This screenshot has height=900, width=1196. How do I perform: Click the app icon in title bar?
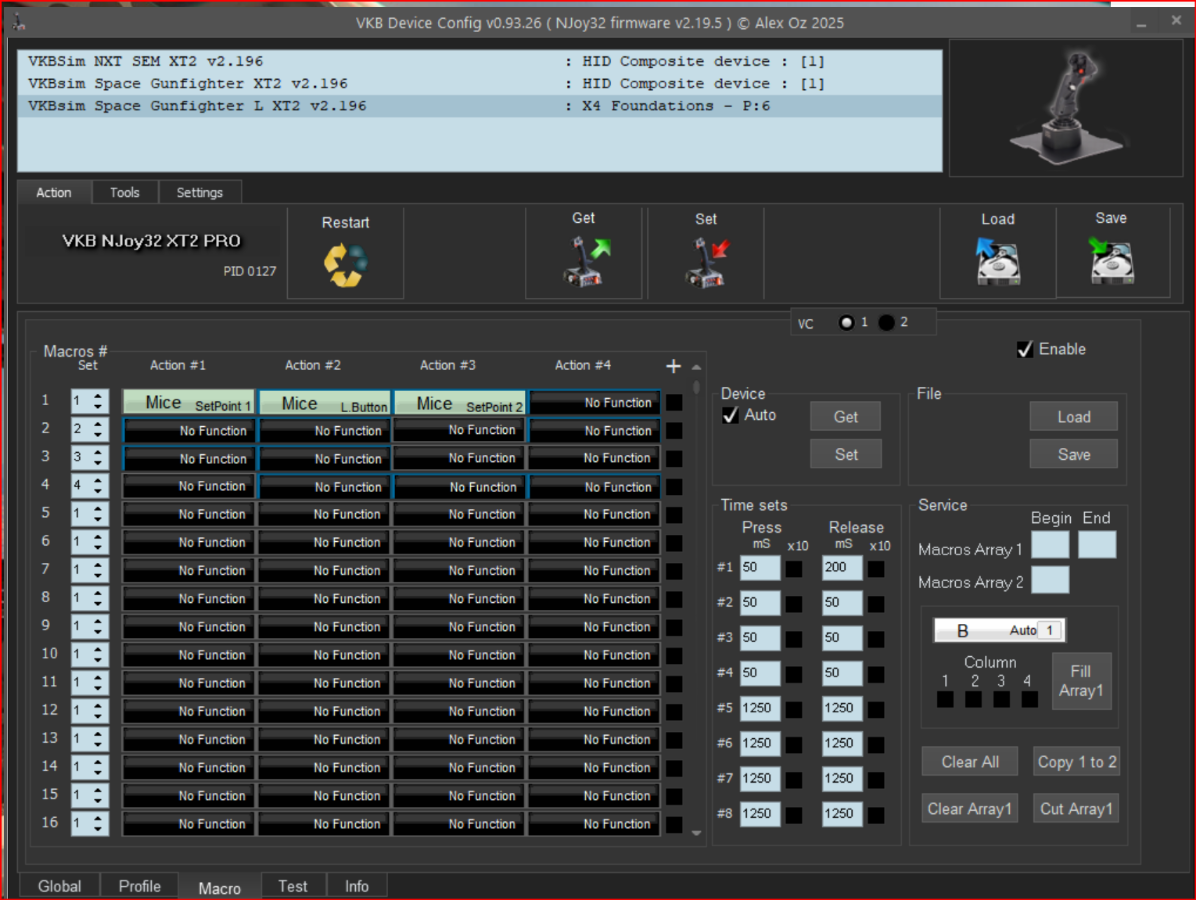19,22
